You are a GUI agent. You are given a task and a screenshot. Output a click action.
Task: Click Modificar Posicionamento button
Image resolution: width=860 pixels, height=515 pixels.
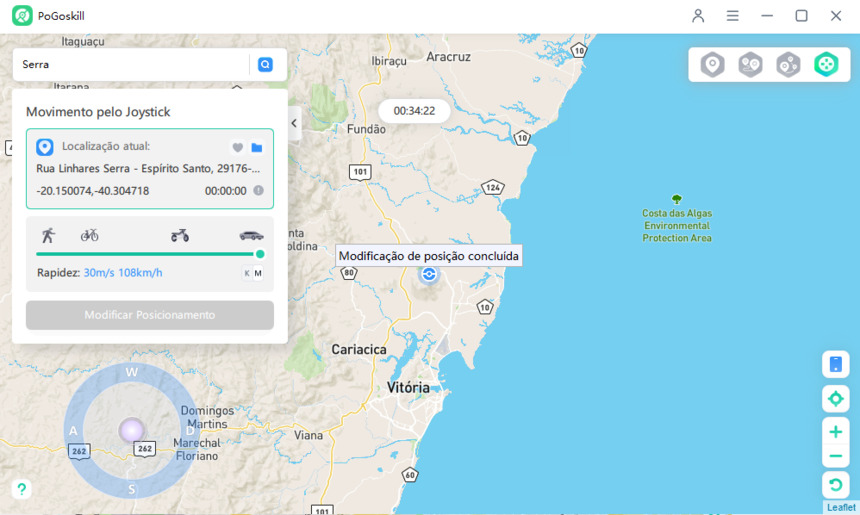[150, 315]
